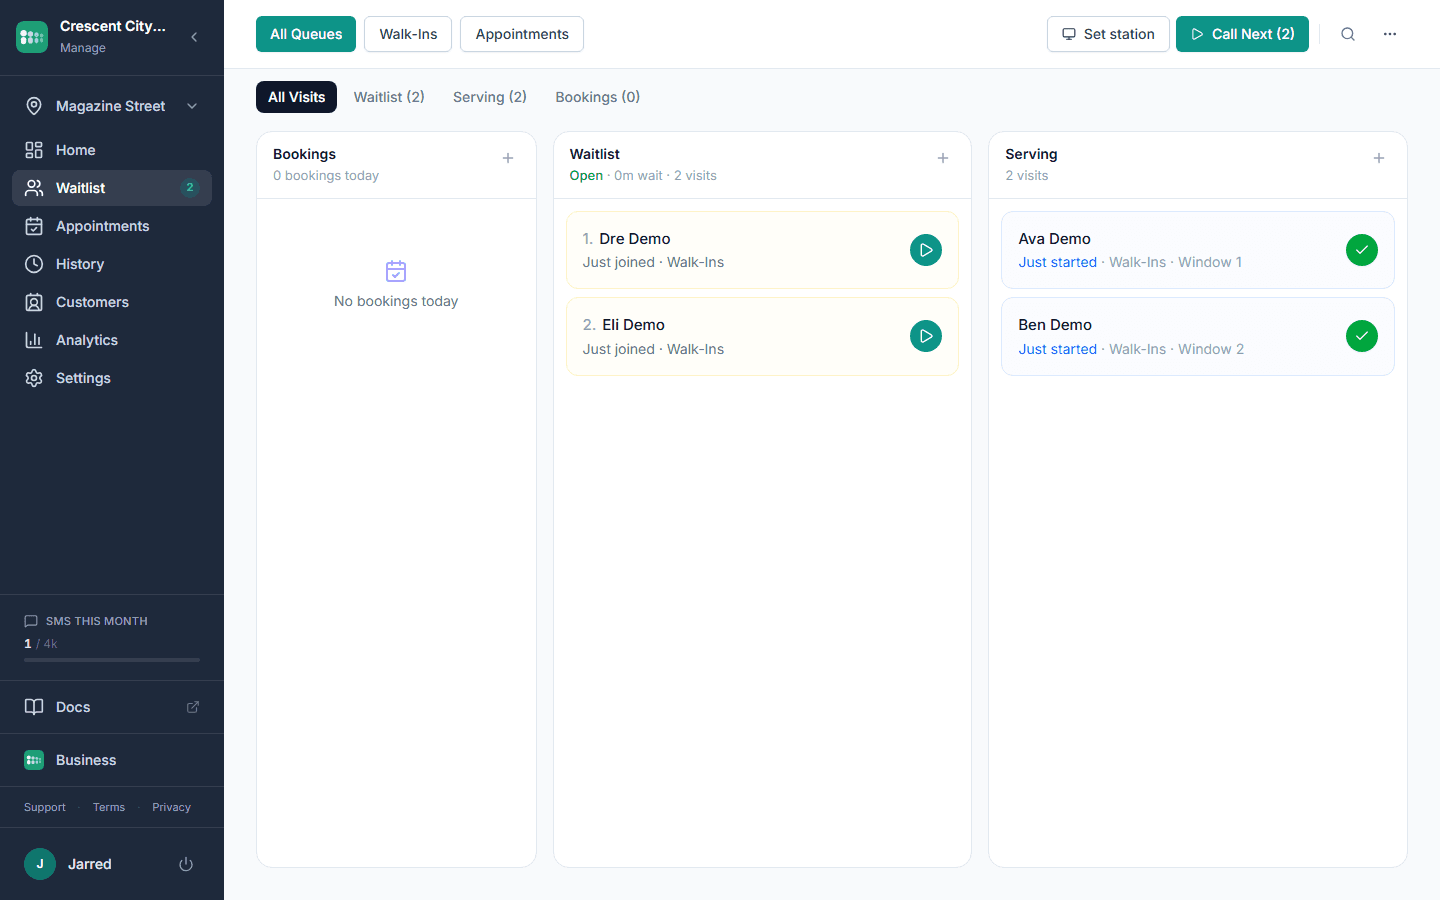Image resolution: width=1440 pixels, height=900 pixels.
Task: Open the Privacy link
Action: point(171,807)
